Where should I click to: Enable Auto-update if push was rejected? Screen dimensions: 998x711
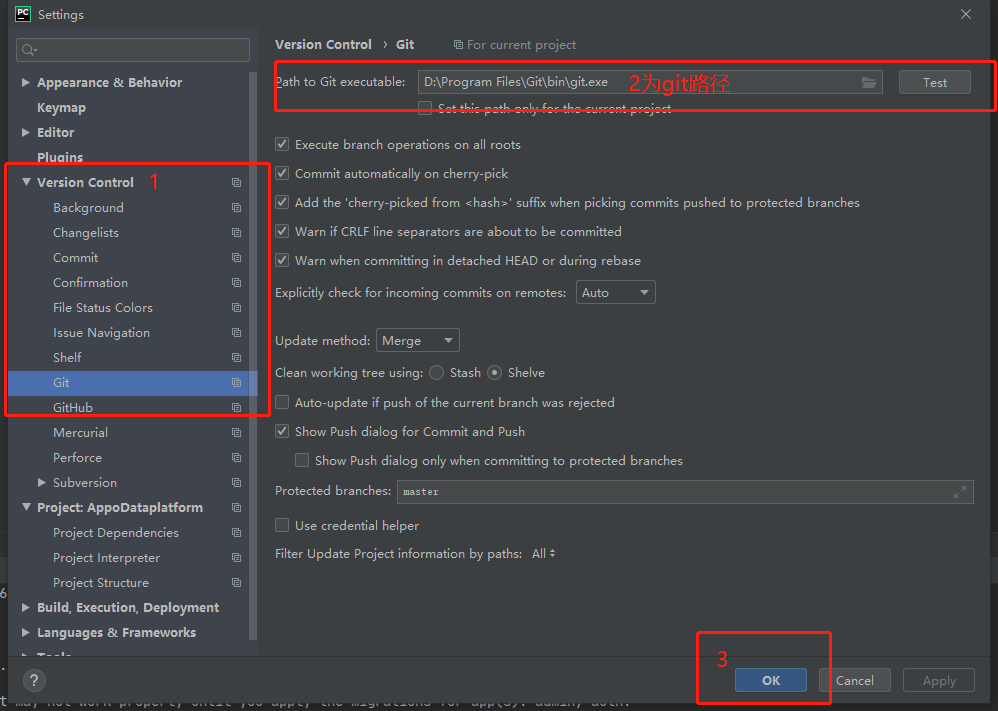pos(282,402)
